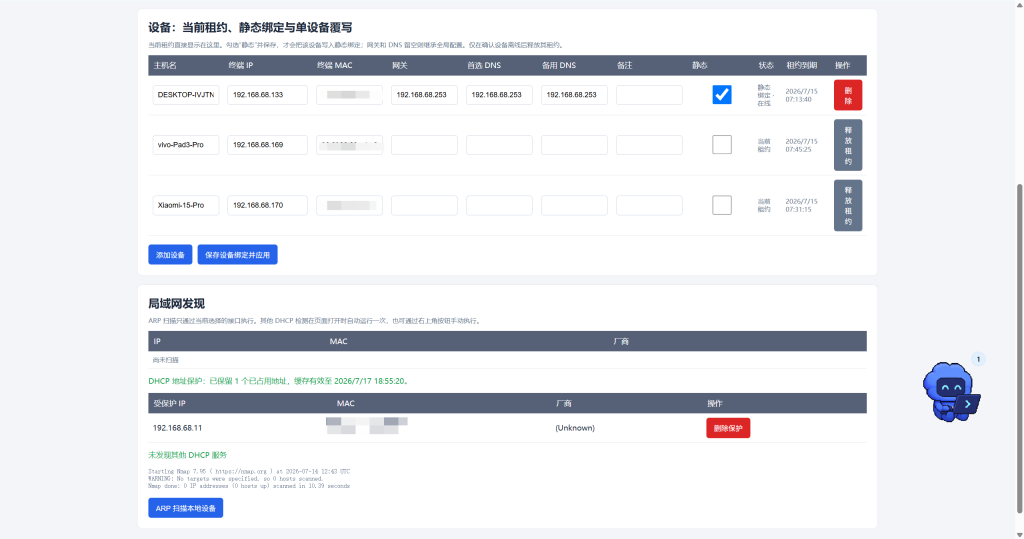The width and height of the screenshot is (1024, 539).
Task: Click the protected IP 192.168.68.11
Action: pyautogui.click(x=177, y=428)
